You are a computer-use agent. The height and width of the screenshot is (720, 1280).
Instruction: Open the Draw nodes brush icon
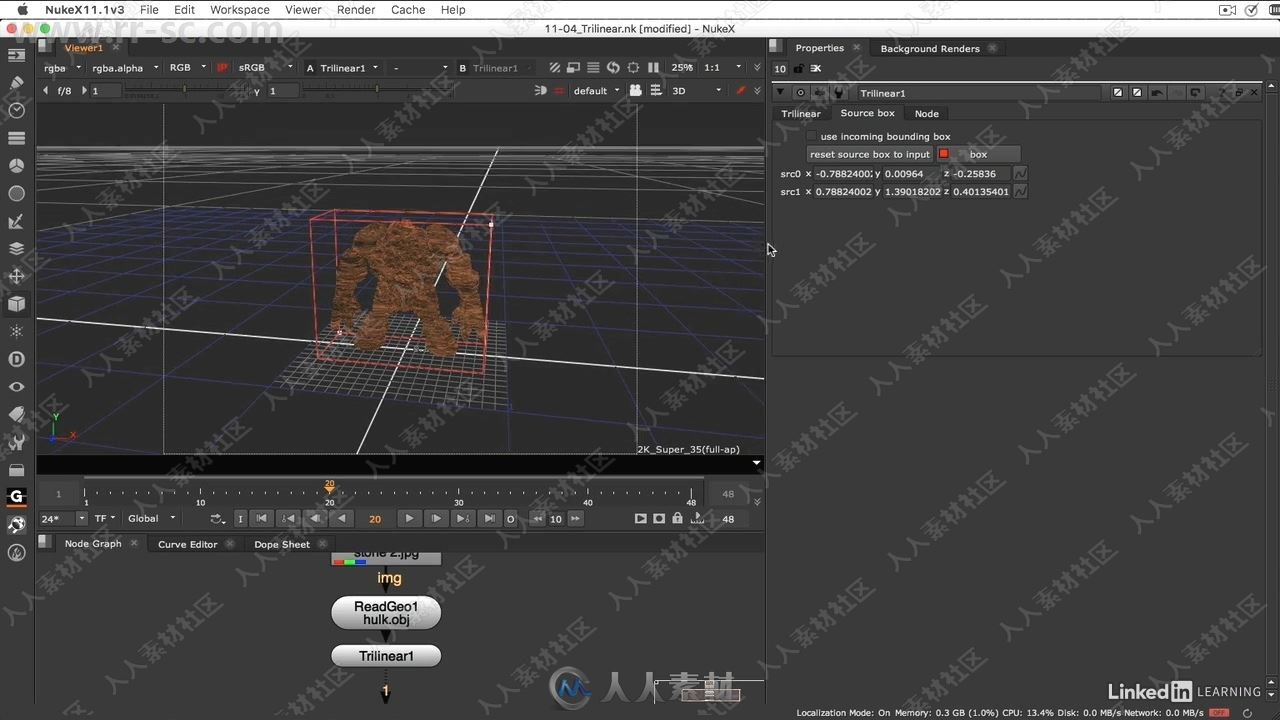pos(16,83)
